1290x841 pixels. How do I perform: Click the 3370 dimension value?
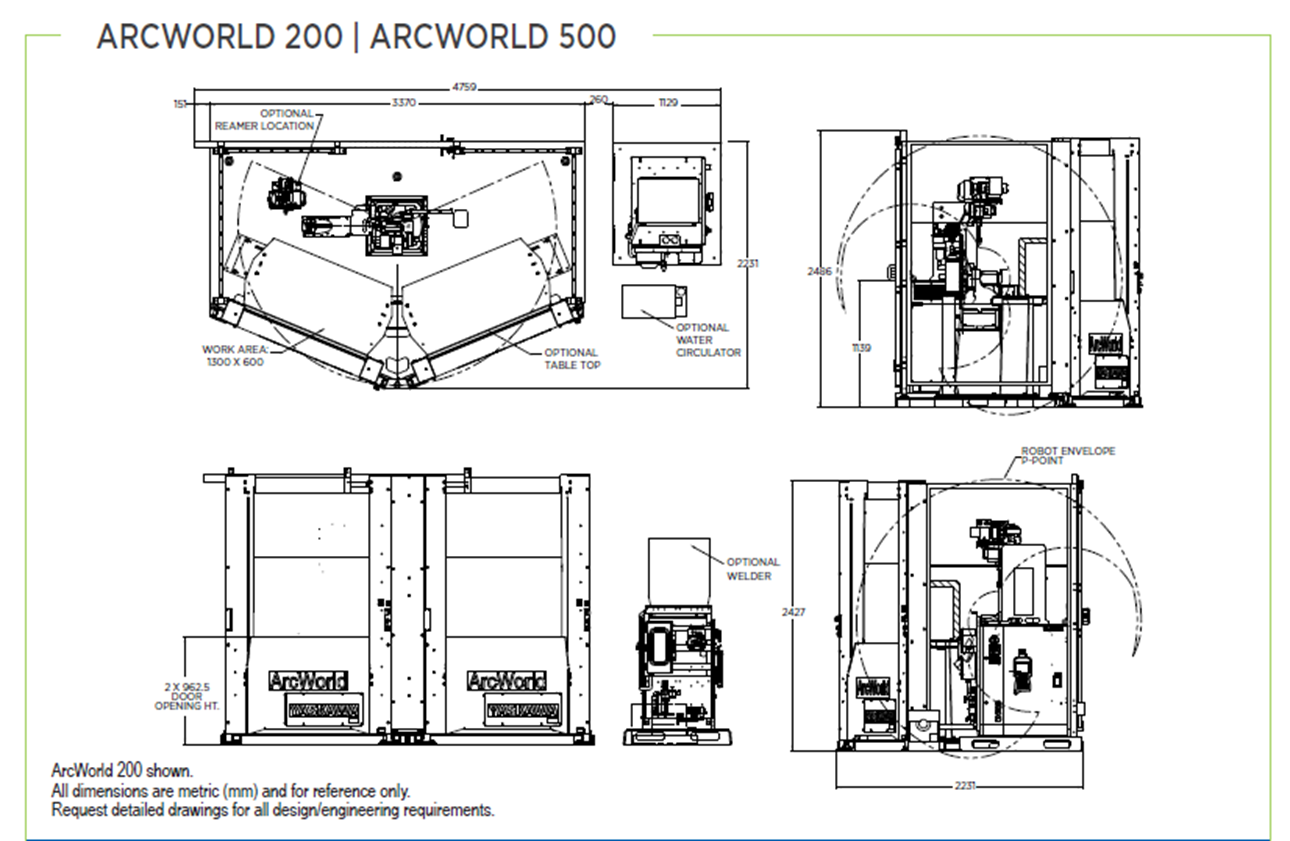click(403, 102)
